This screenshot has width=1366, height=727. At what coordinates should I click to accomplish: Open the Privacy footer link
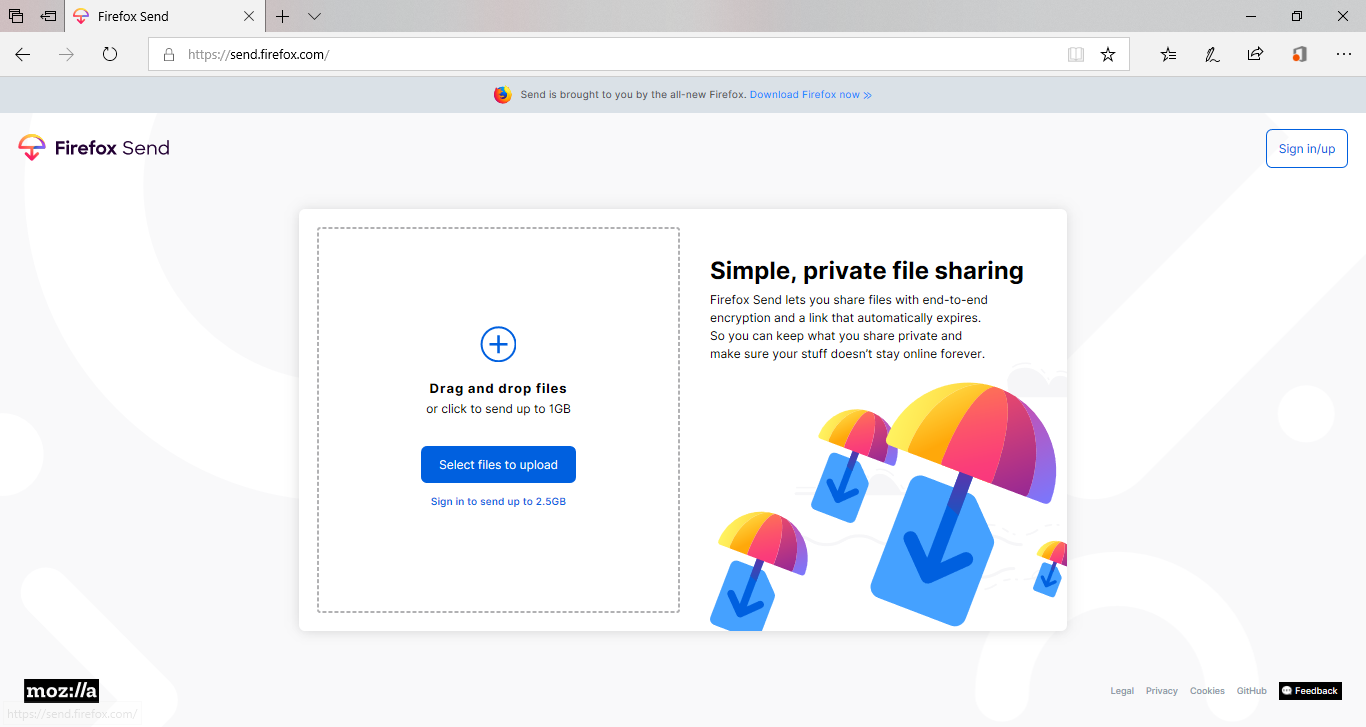click(1162, 691)
